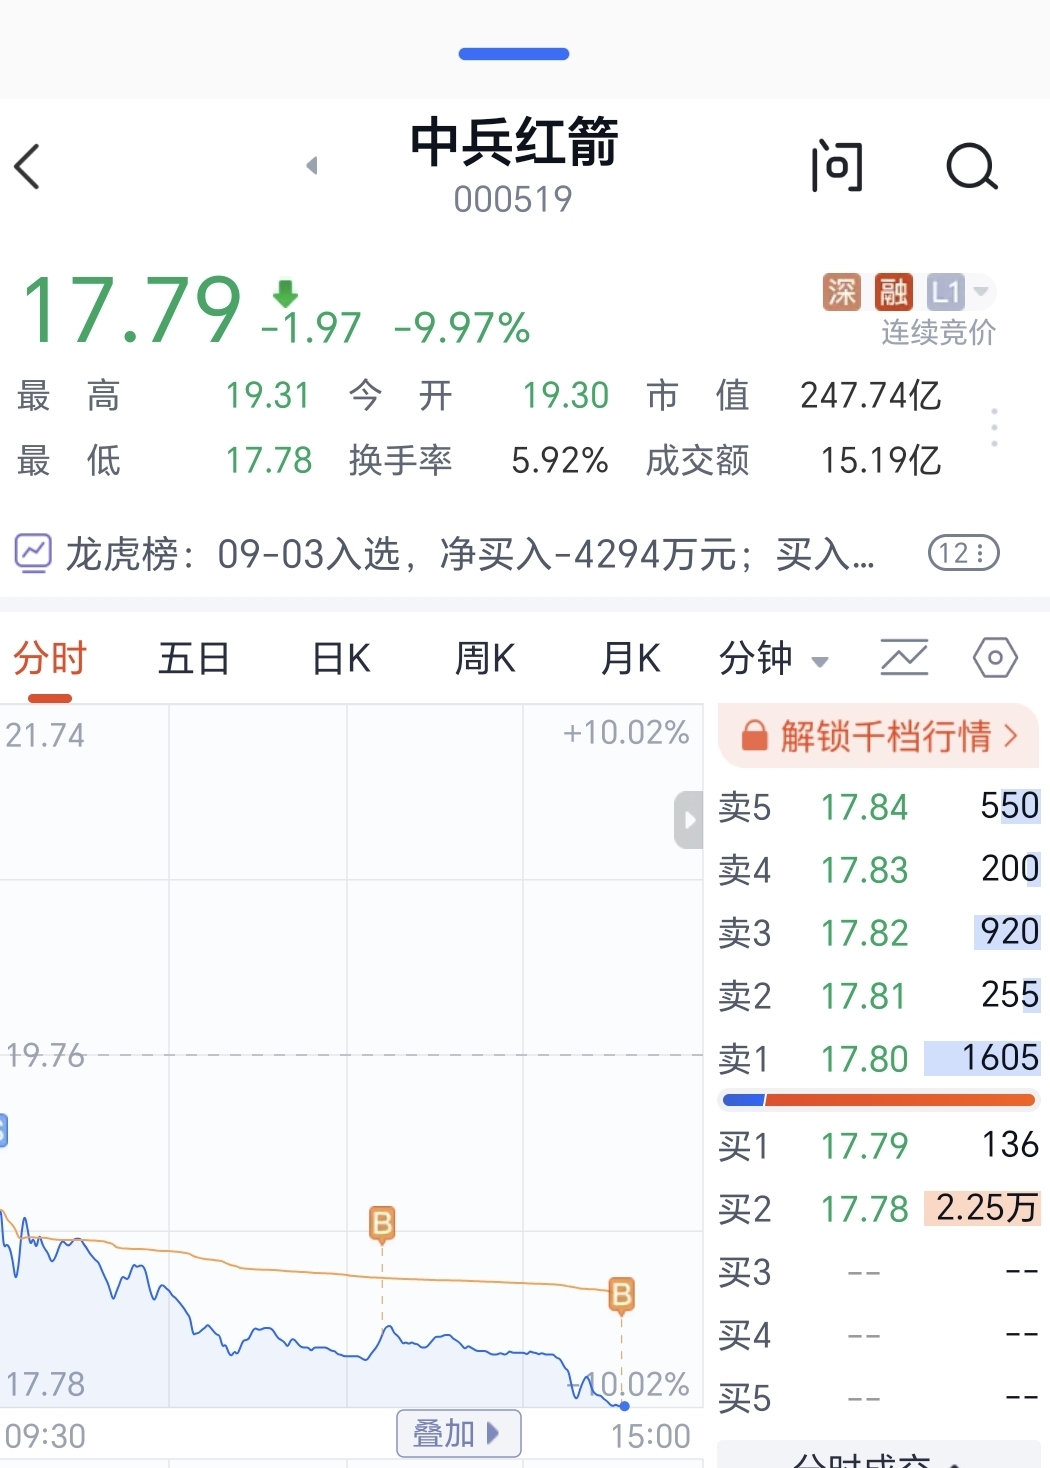
Task: Tap the 中兵红箭 stock title
Action: 514,141
